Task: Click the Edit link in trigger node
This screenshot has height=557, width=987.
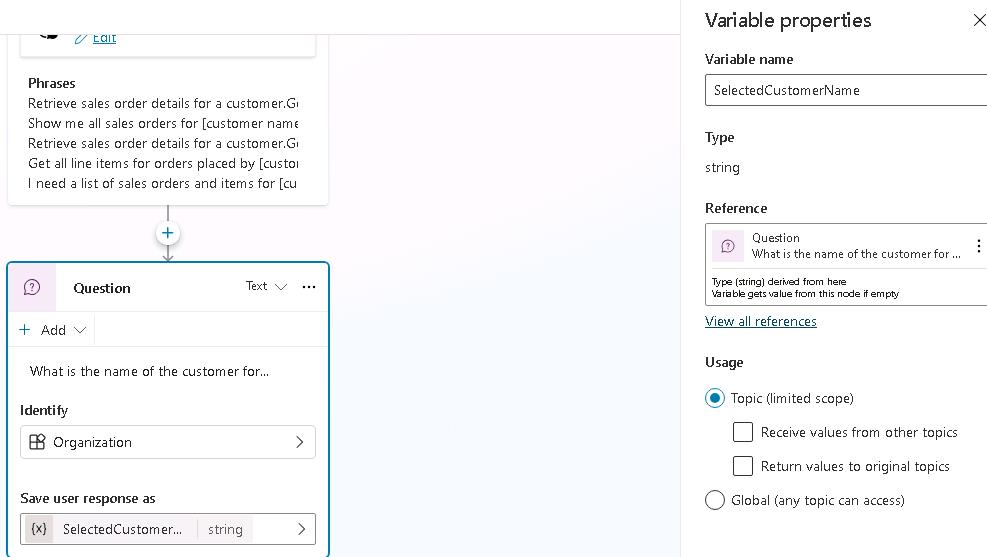Action: (104, 38)
